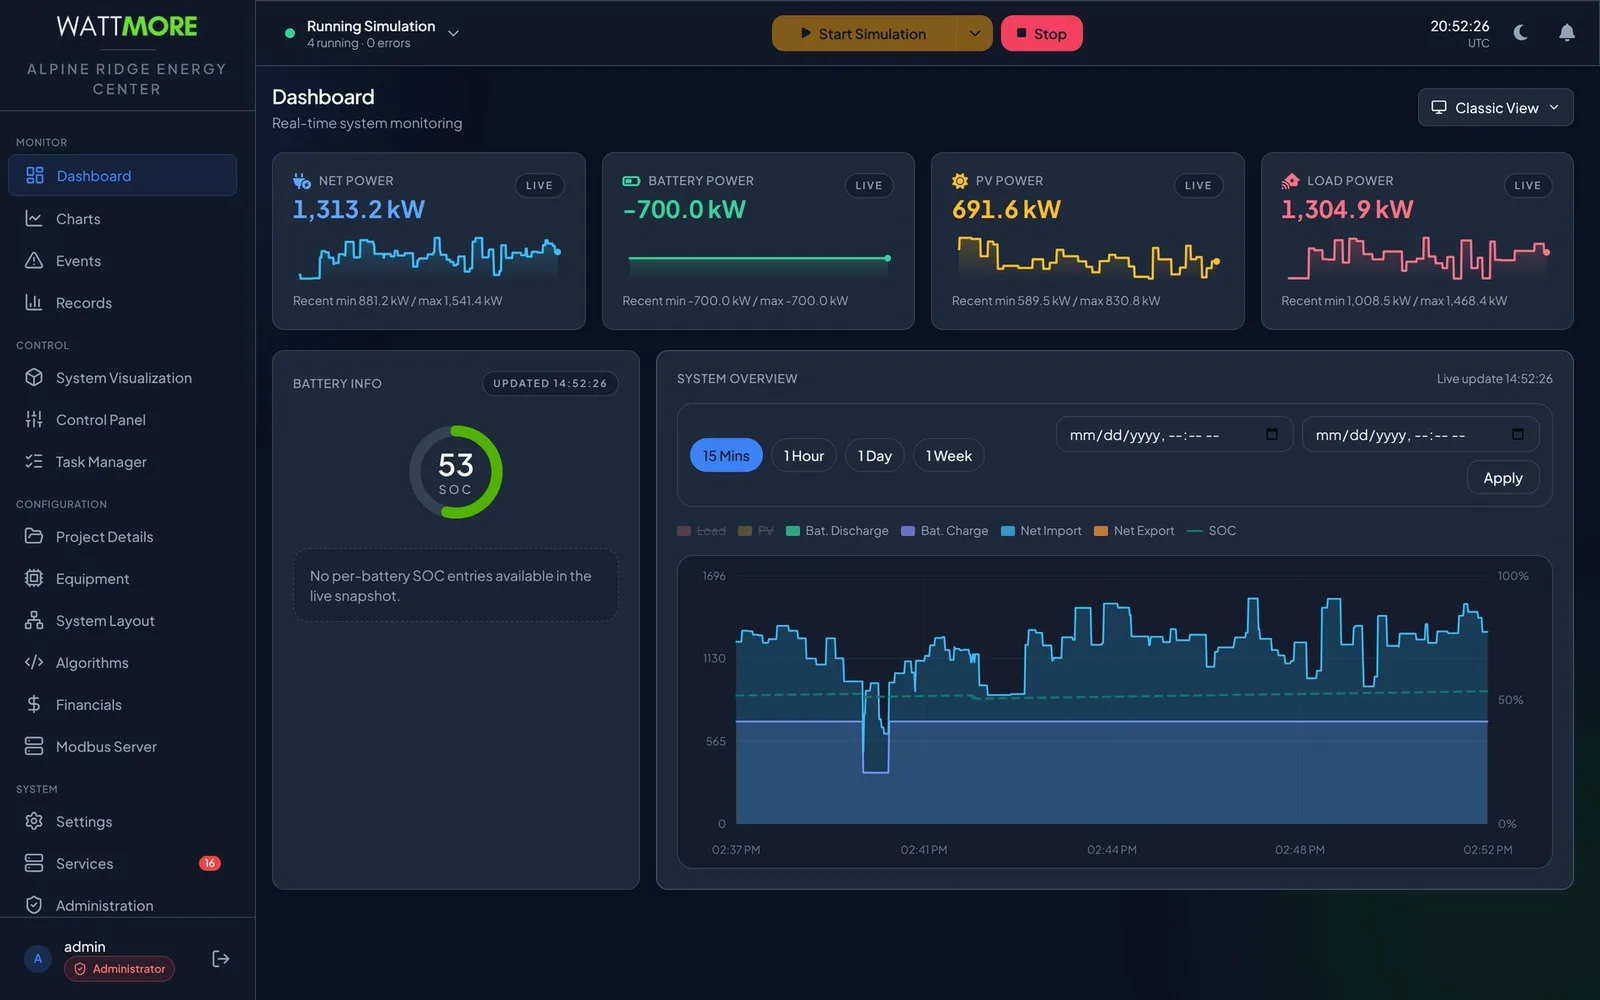Toggle Net Import legend series
This screenshot has height=1000, width=1600.
(x=1042, y=531)
